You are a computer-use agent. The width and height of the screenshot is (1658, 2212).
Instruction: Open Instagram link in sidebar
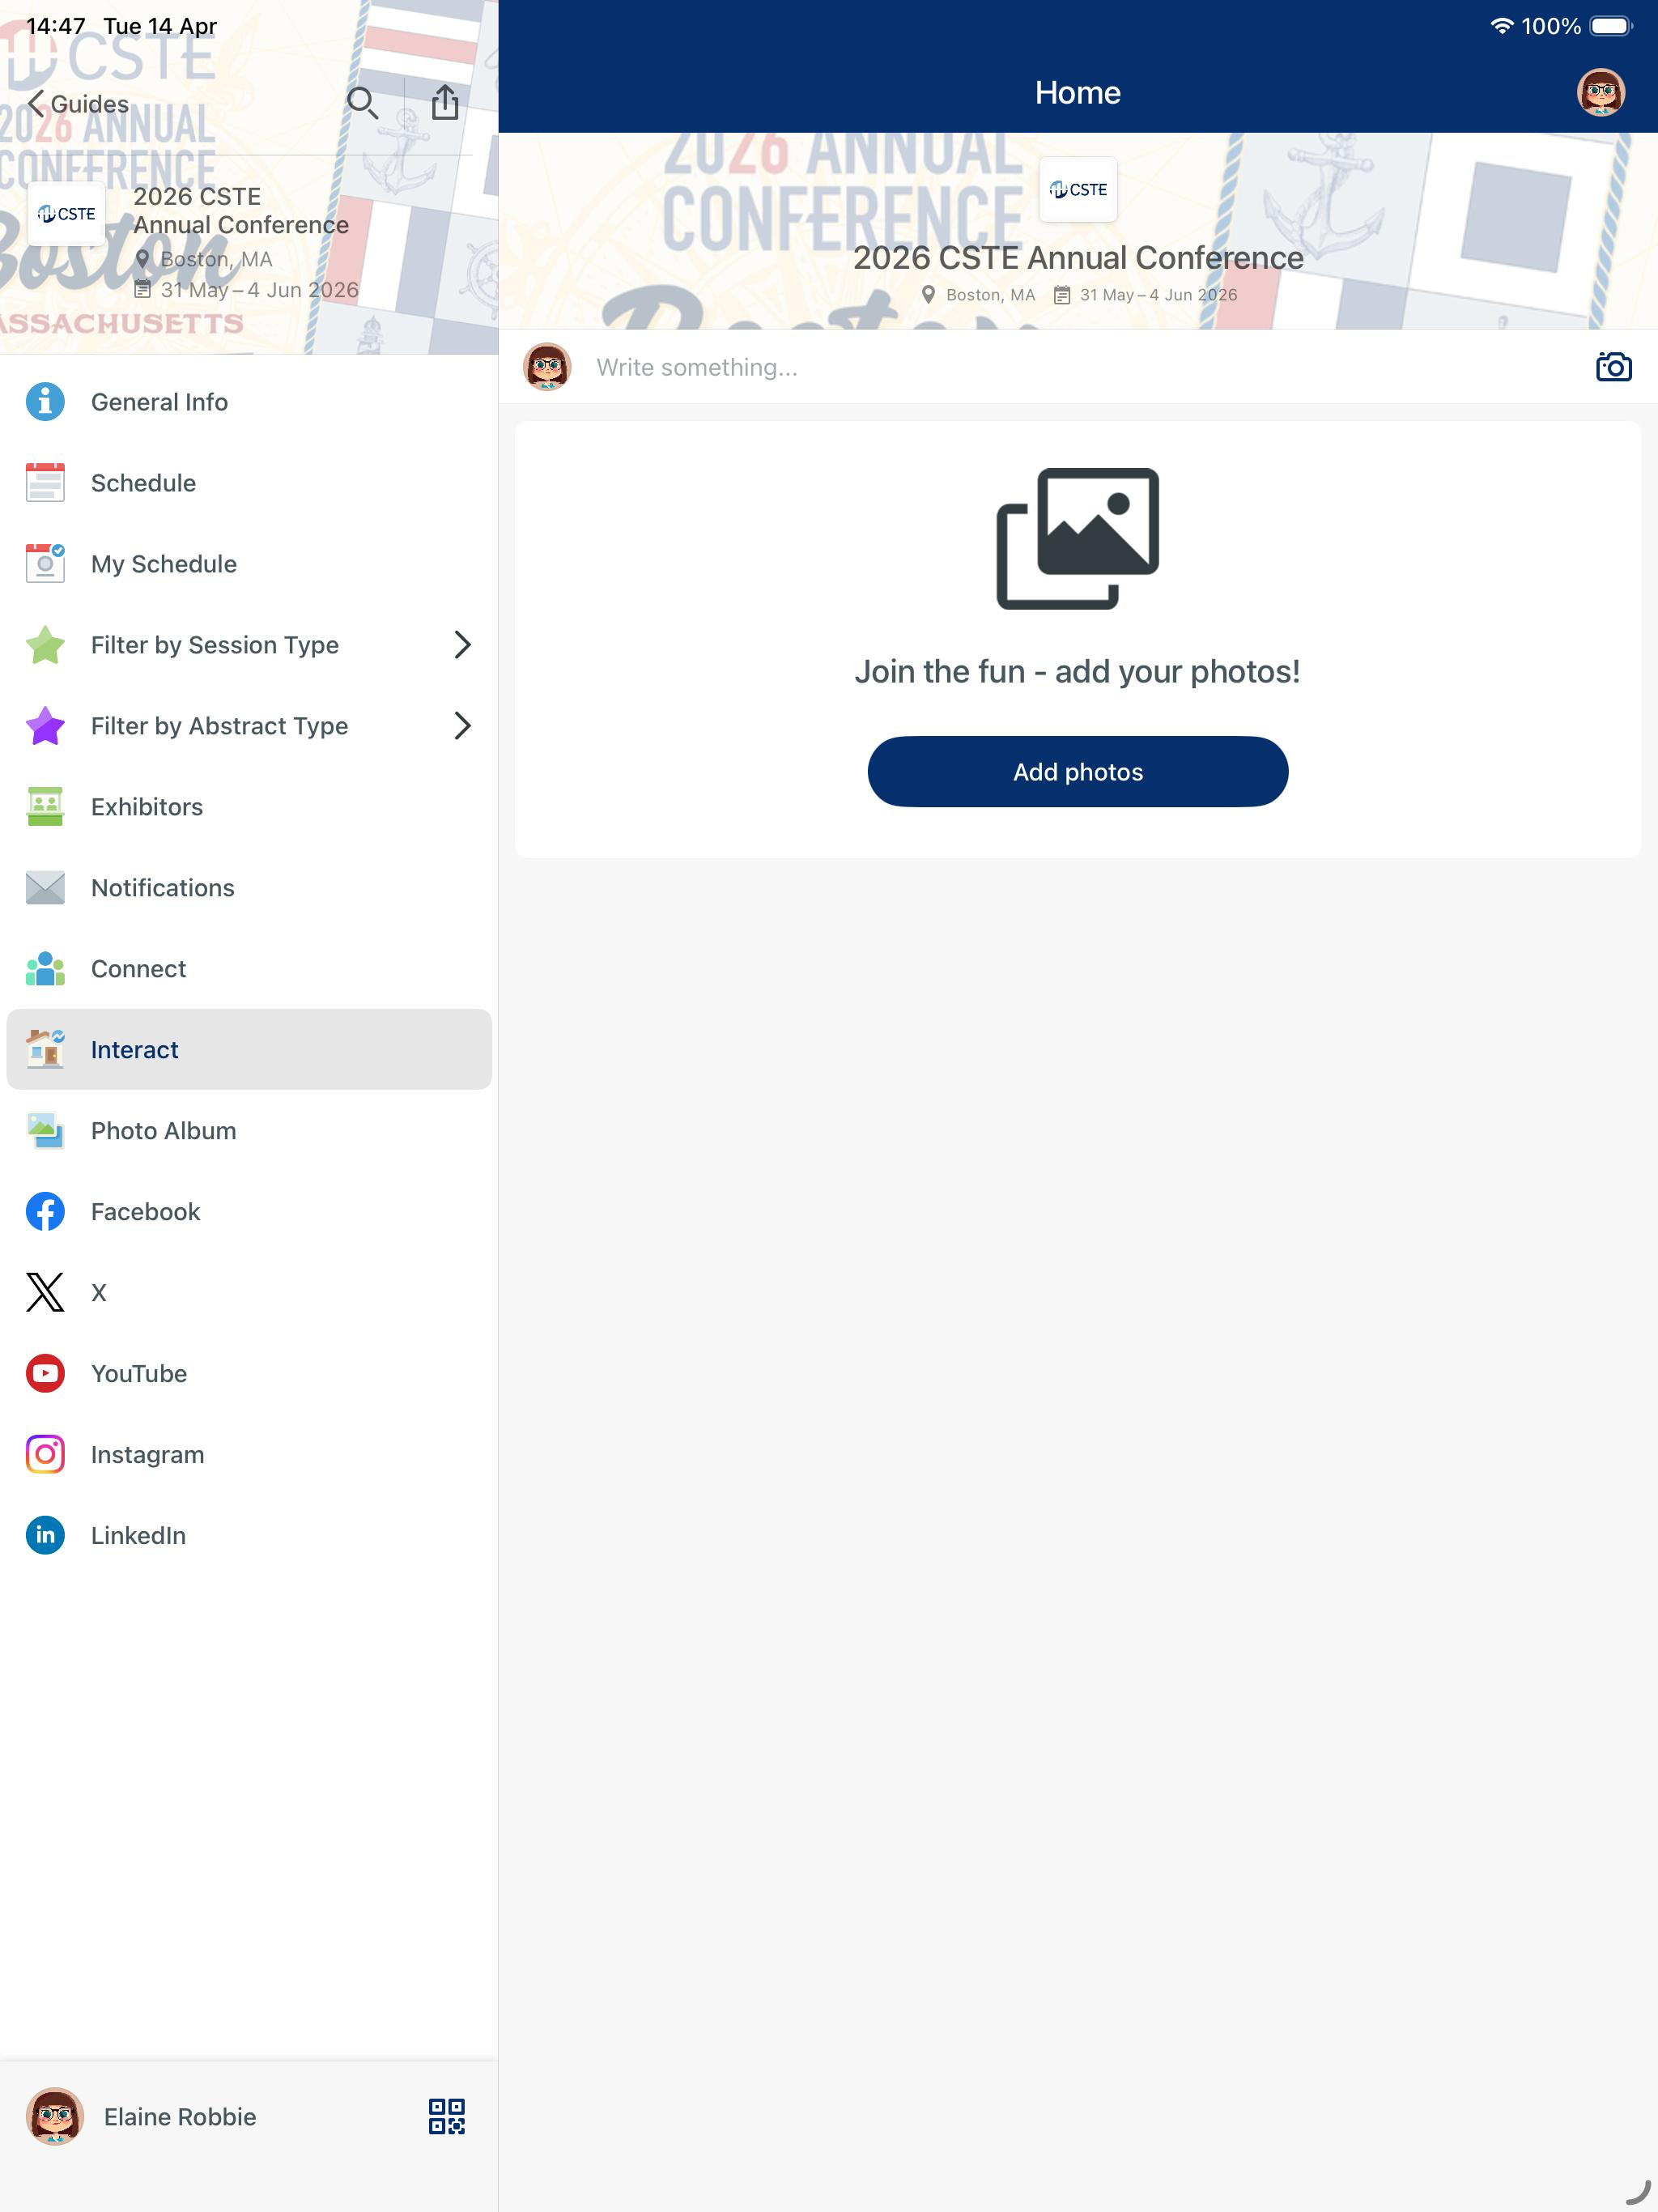pos(249,1454)
